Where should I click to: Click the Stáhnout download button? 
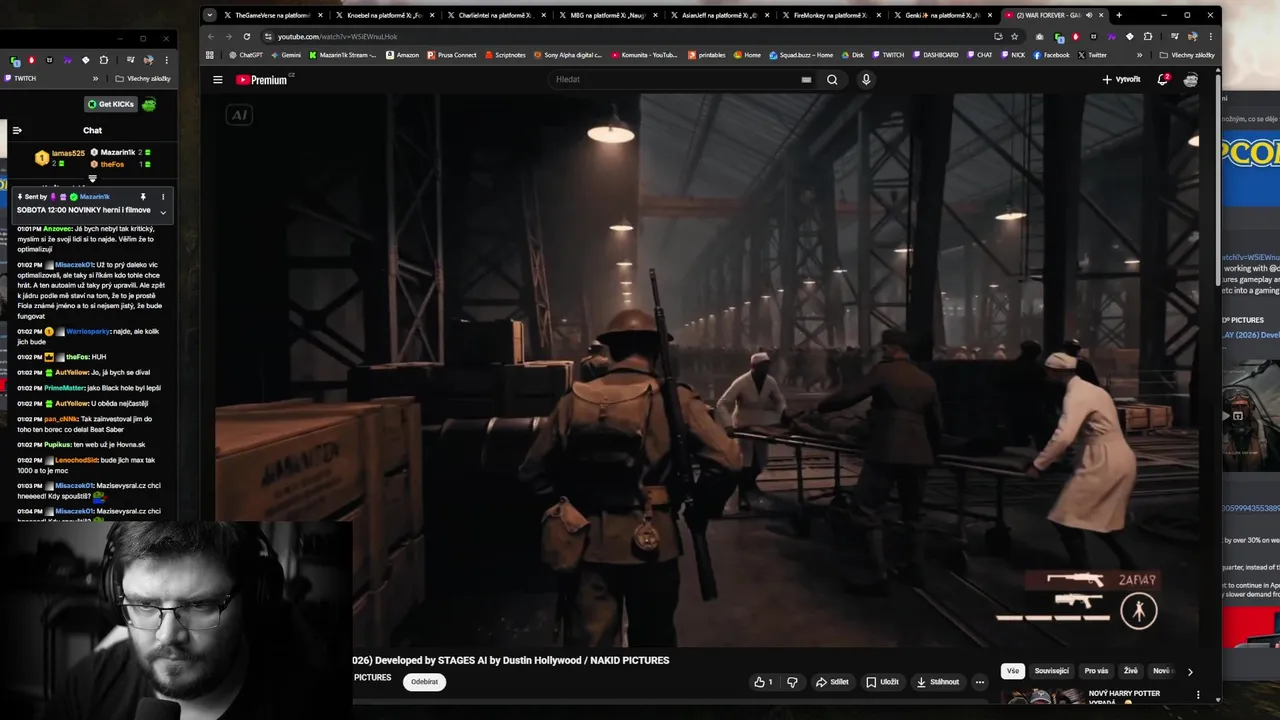938,682
